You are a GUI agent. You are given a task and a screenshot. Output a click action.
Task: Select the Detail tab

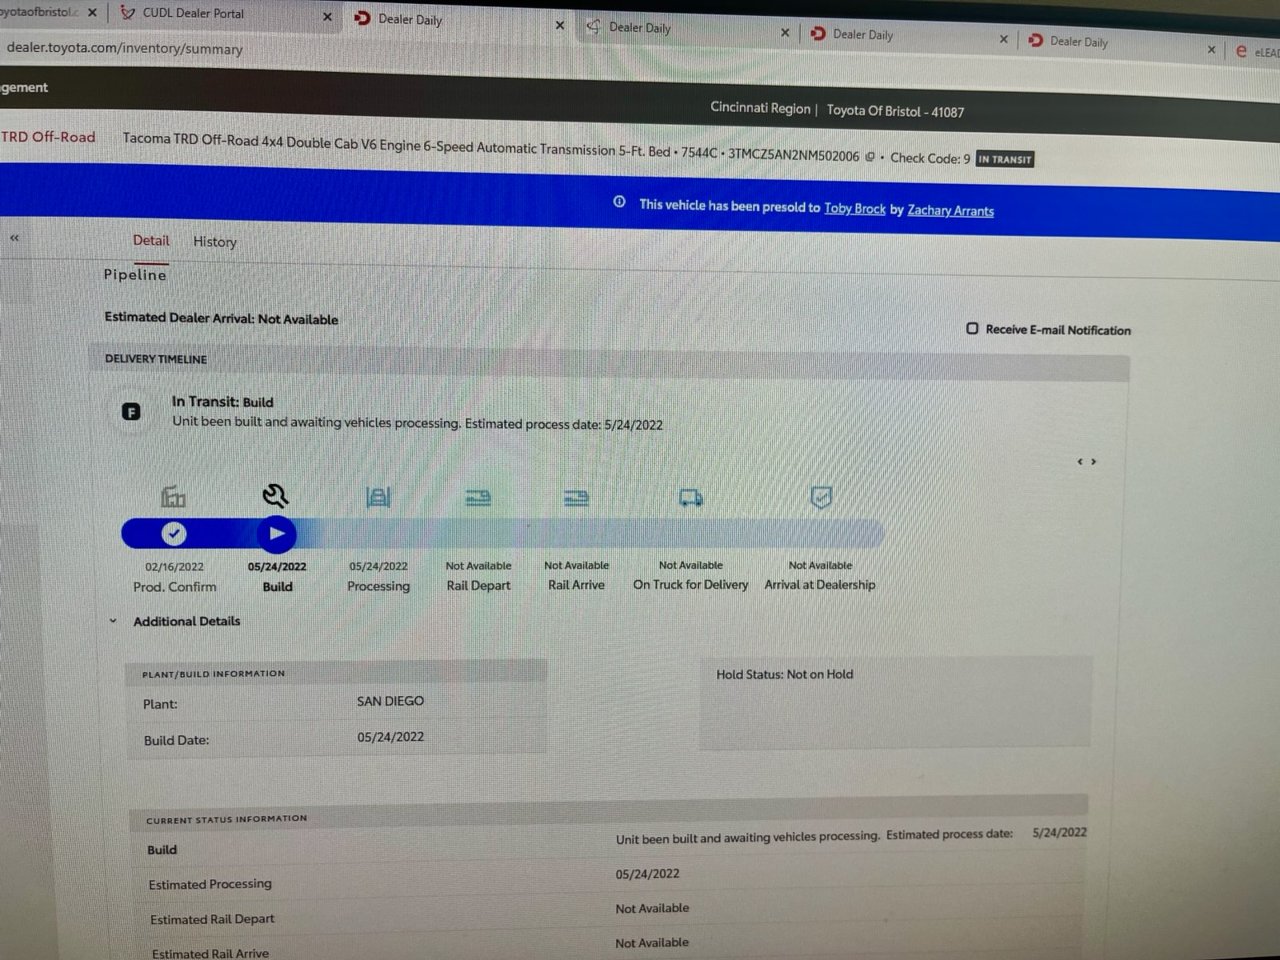pos(151,240)
